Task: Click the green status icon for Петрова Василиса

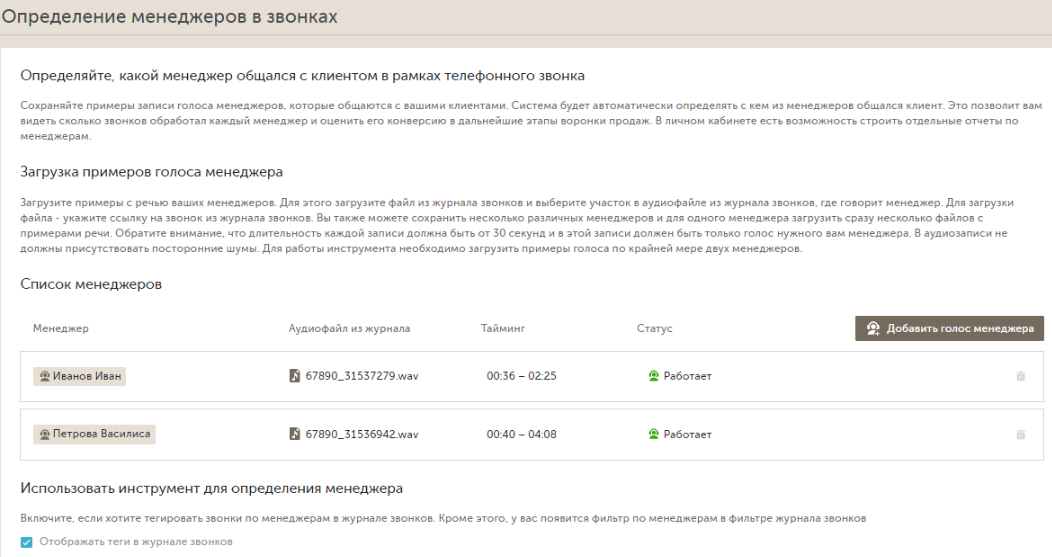Action: [x=653, y=434]
